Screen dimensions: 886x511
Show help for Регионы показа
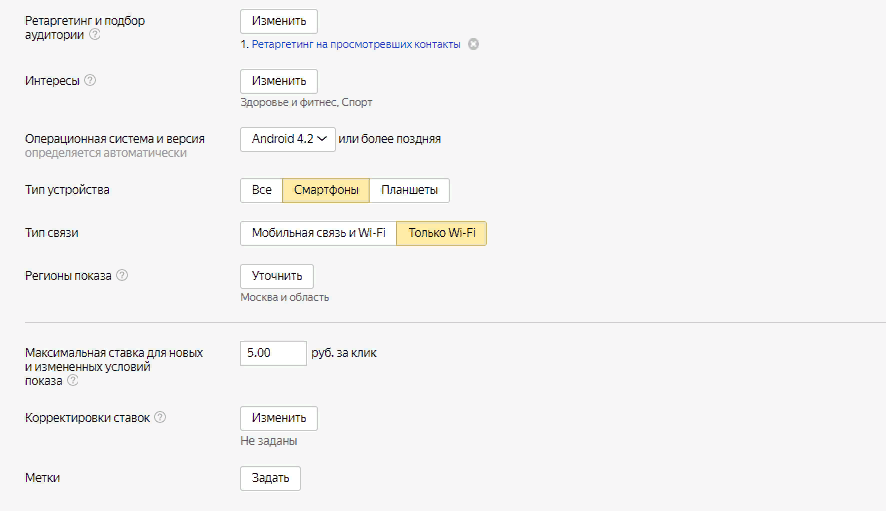[122, 276]
